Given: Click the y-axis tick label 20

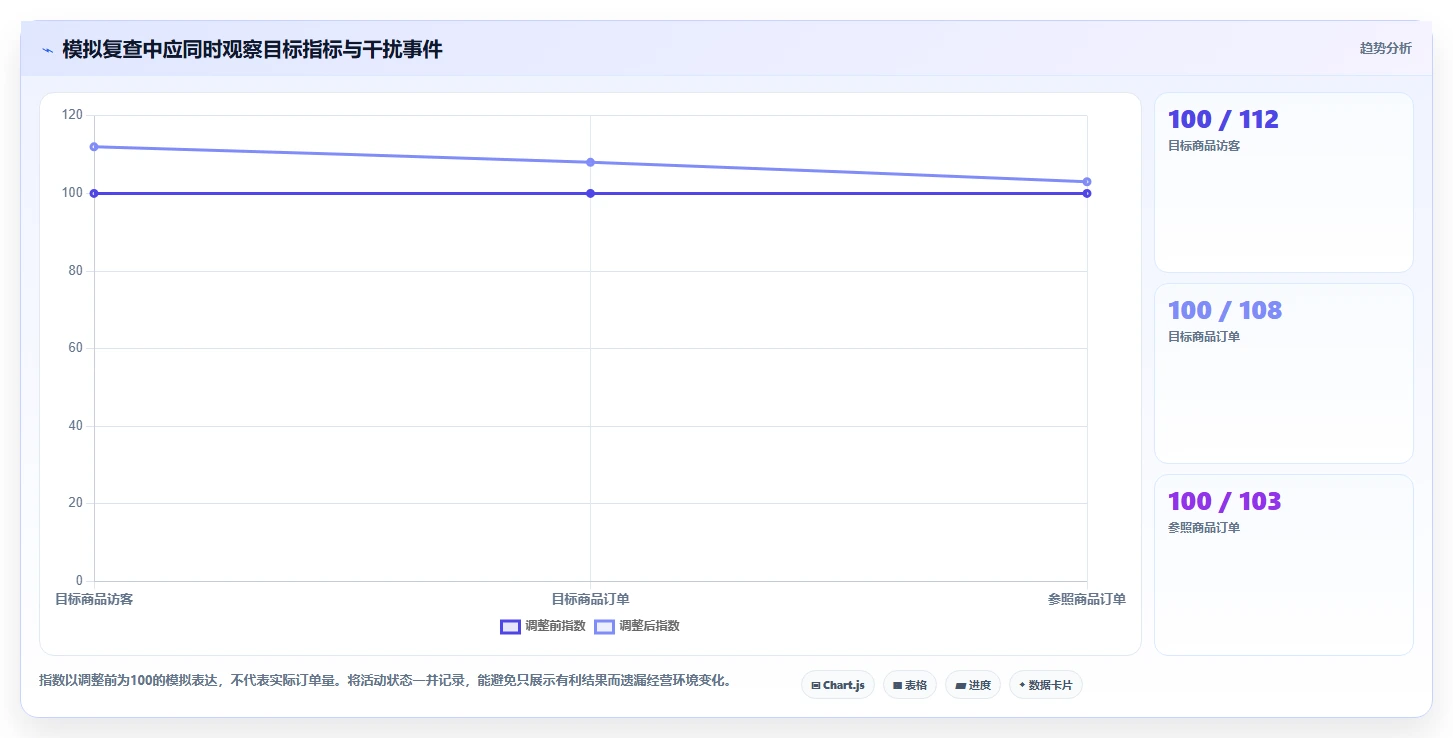Looking at the screenshot, I should point(75,503).
